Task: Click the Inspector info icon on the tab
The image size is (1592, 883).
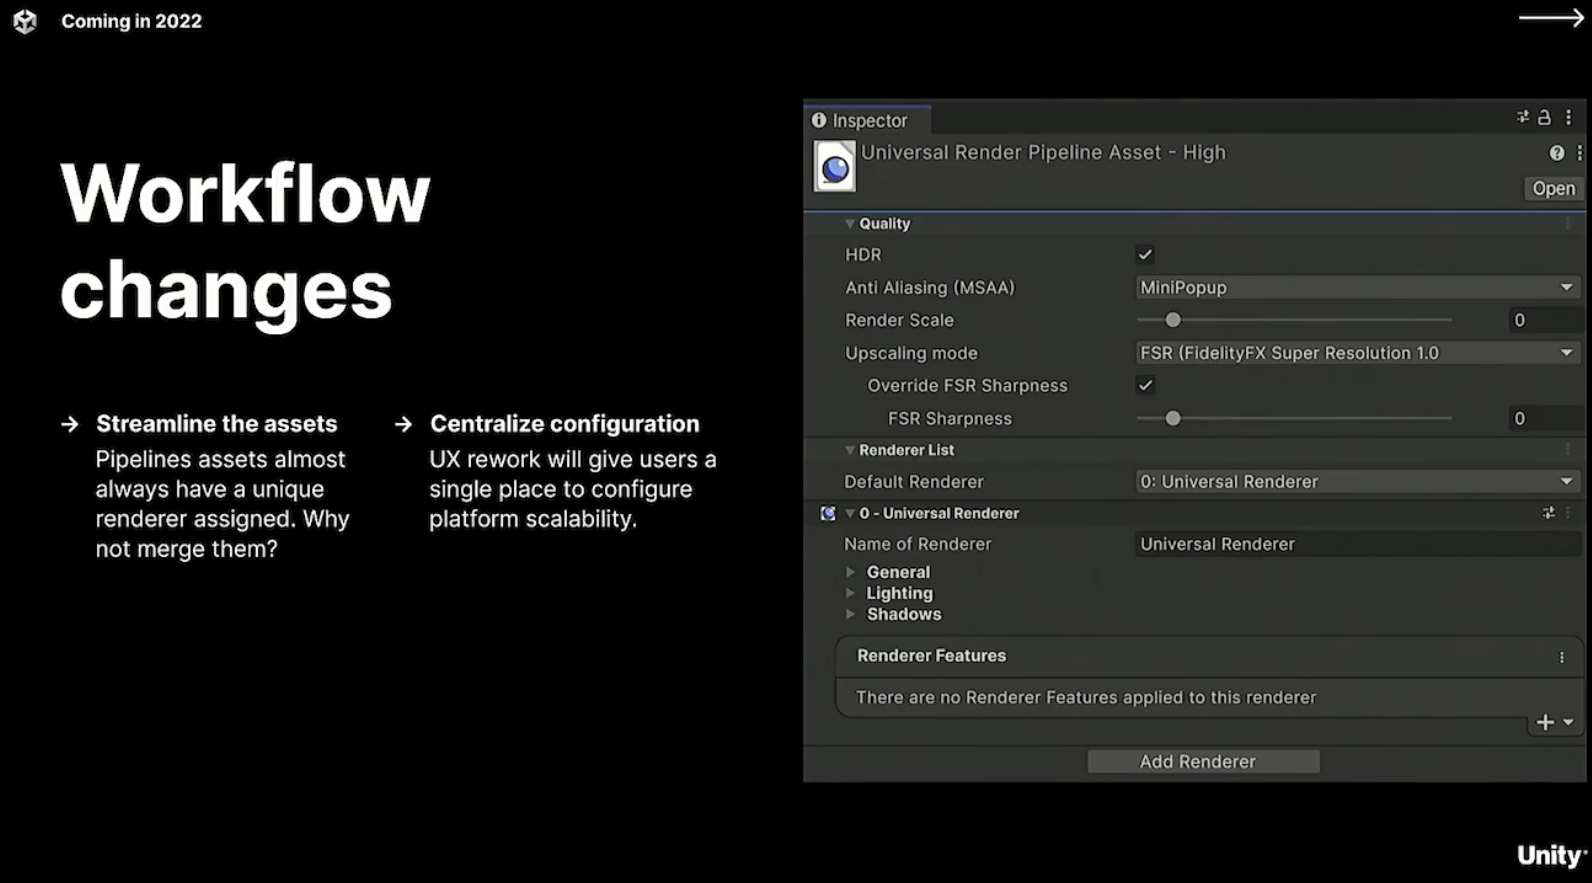Action: [819, 120]
